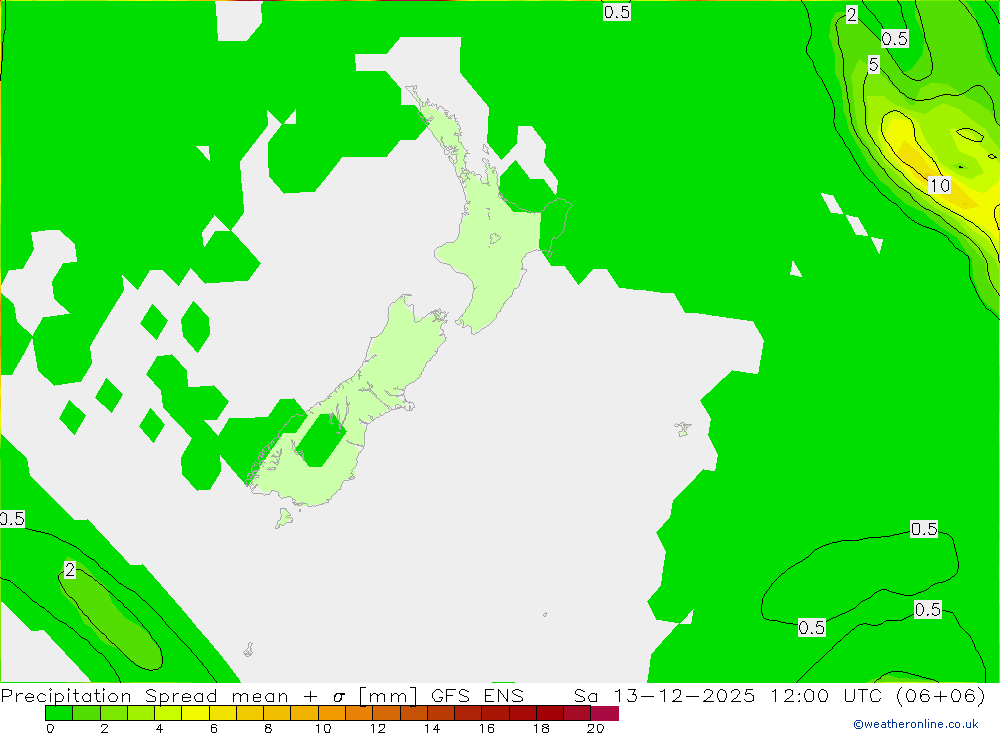The width and height of the screenshot is (1000, 733).
Task: Click the legend tick label '8'
Action: 268,728
